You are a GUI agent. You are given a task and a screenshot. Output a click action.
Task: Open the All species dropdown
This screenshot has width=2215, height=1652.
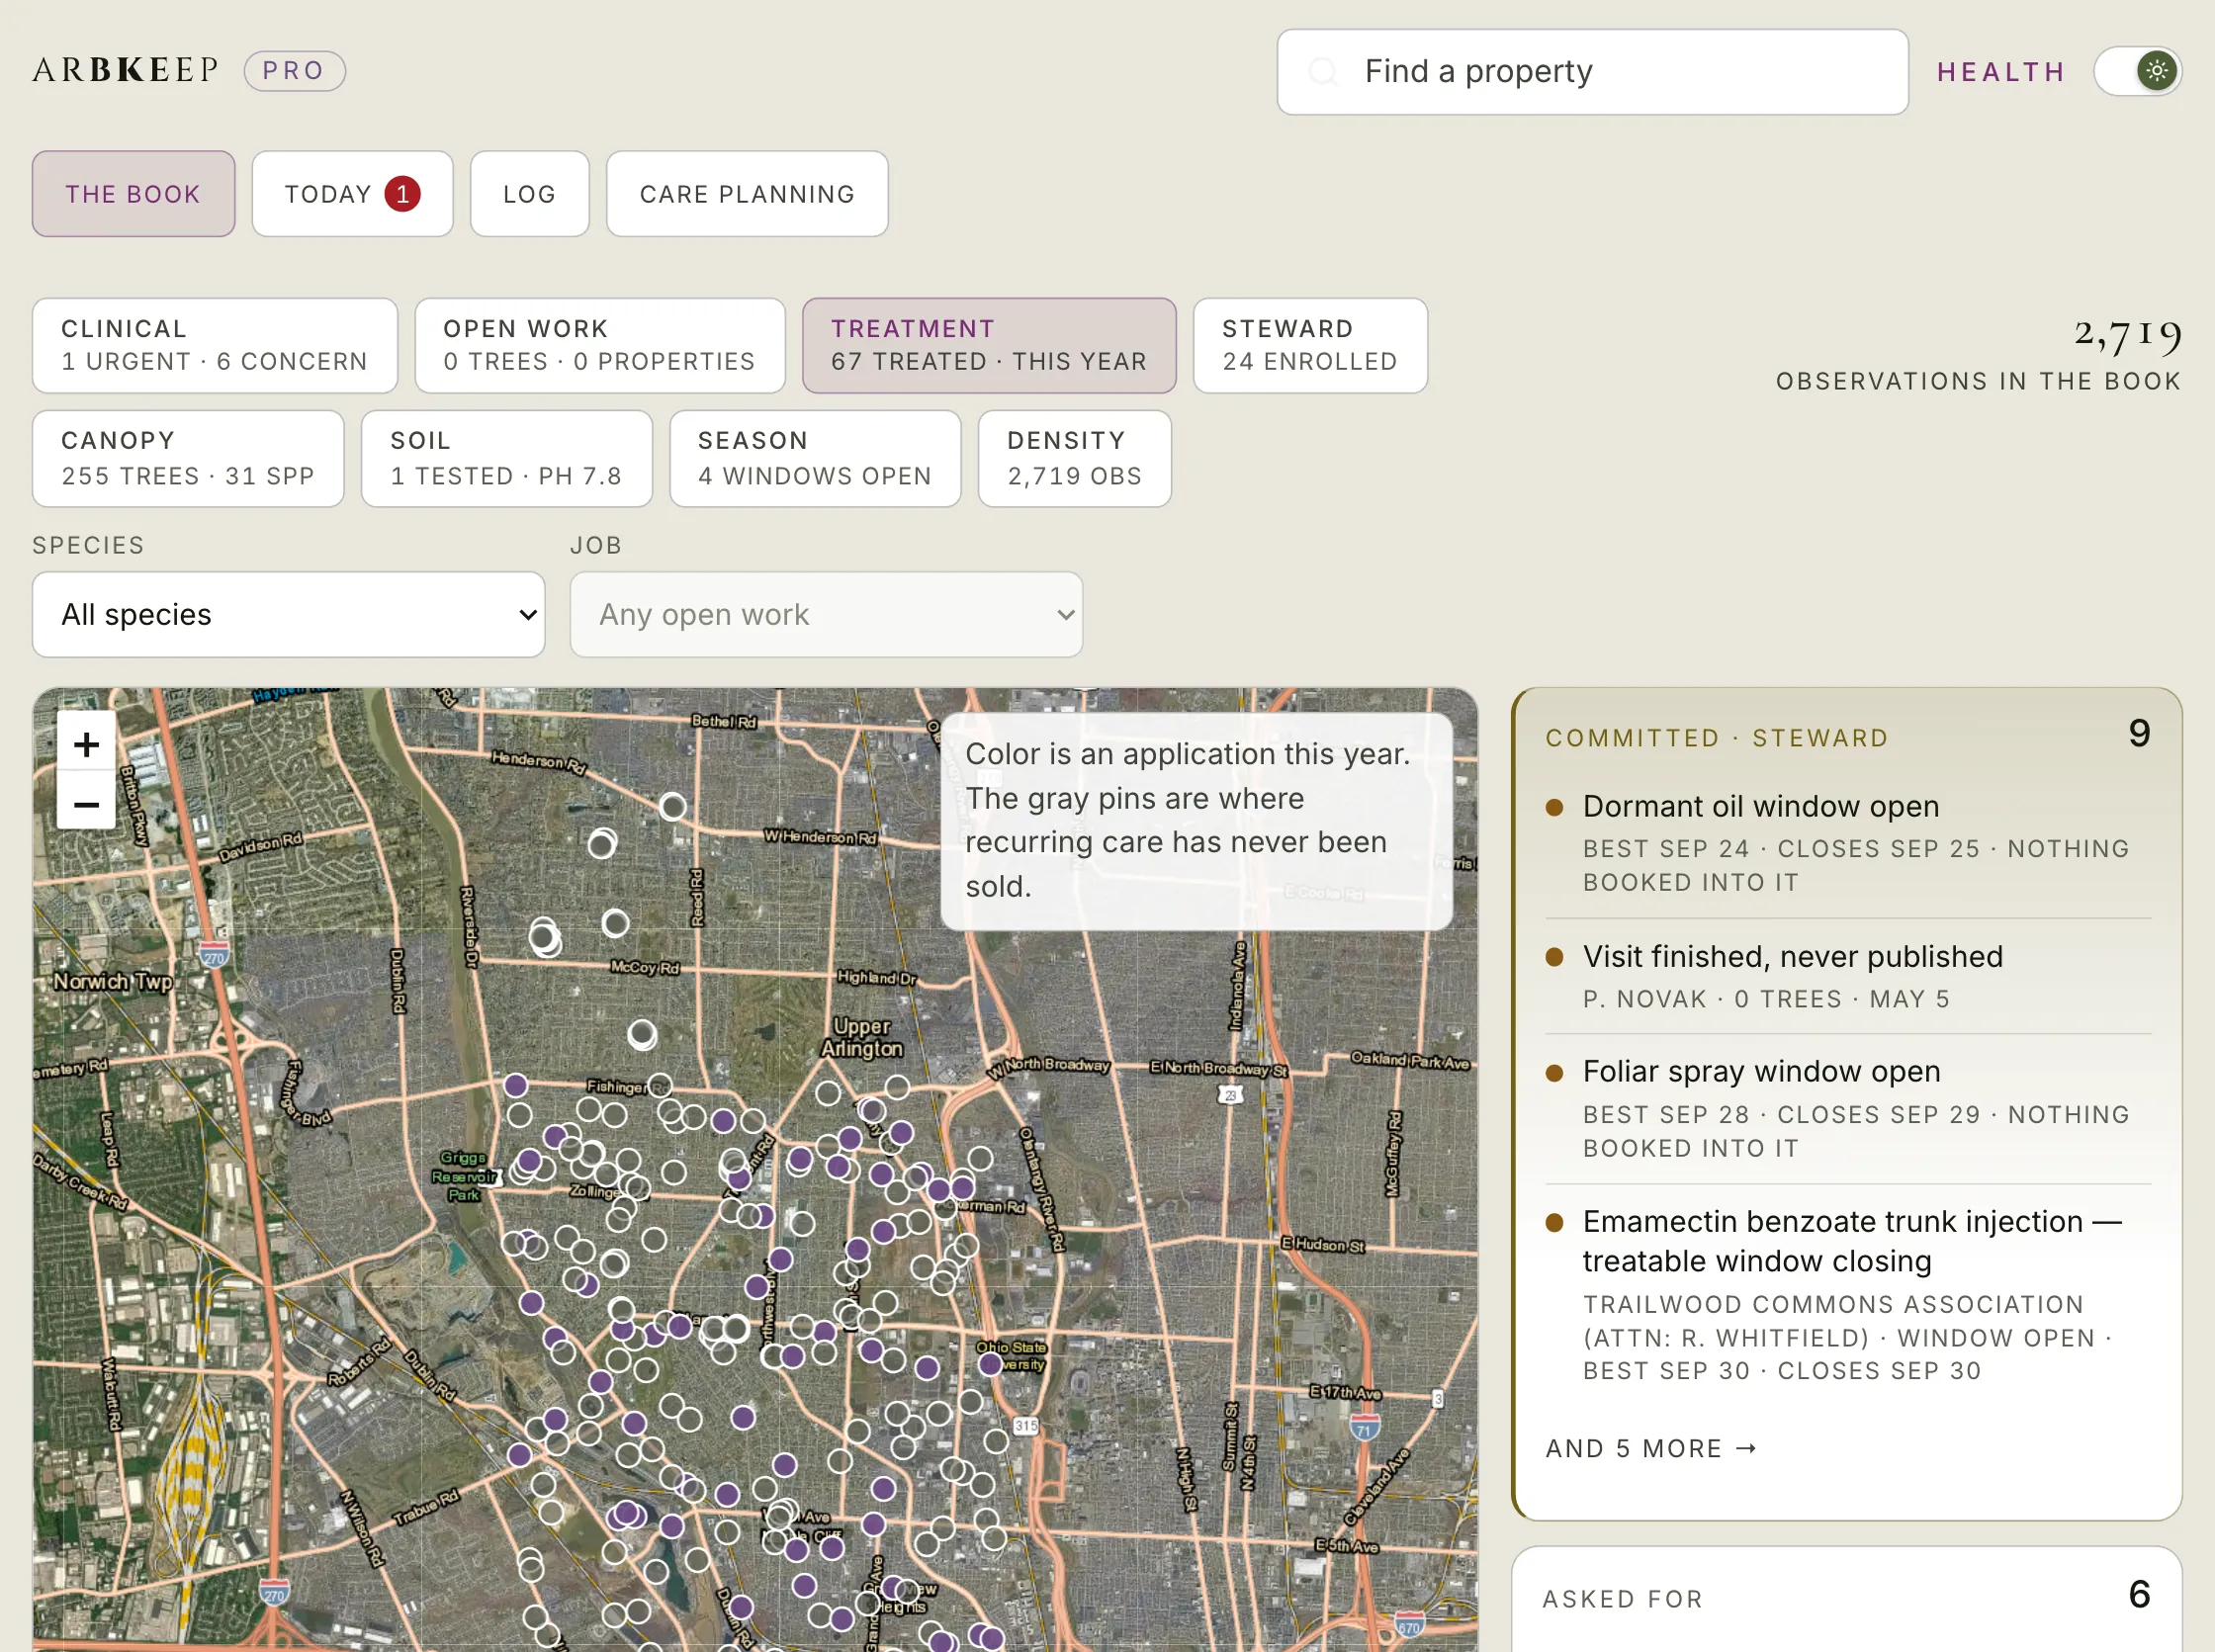point(289,615)
